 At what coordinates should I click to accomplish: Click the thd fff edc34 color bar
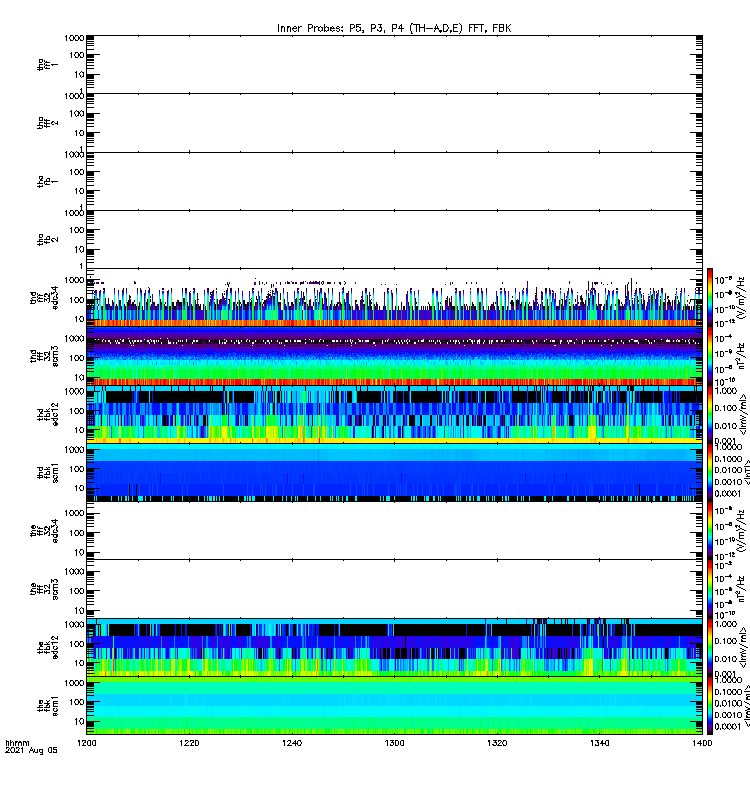[x=709, y=297]
